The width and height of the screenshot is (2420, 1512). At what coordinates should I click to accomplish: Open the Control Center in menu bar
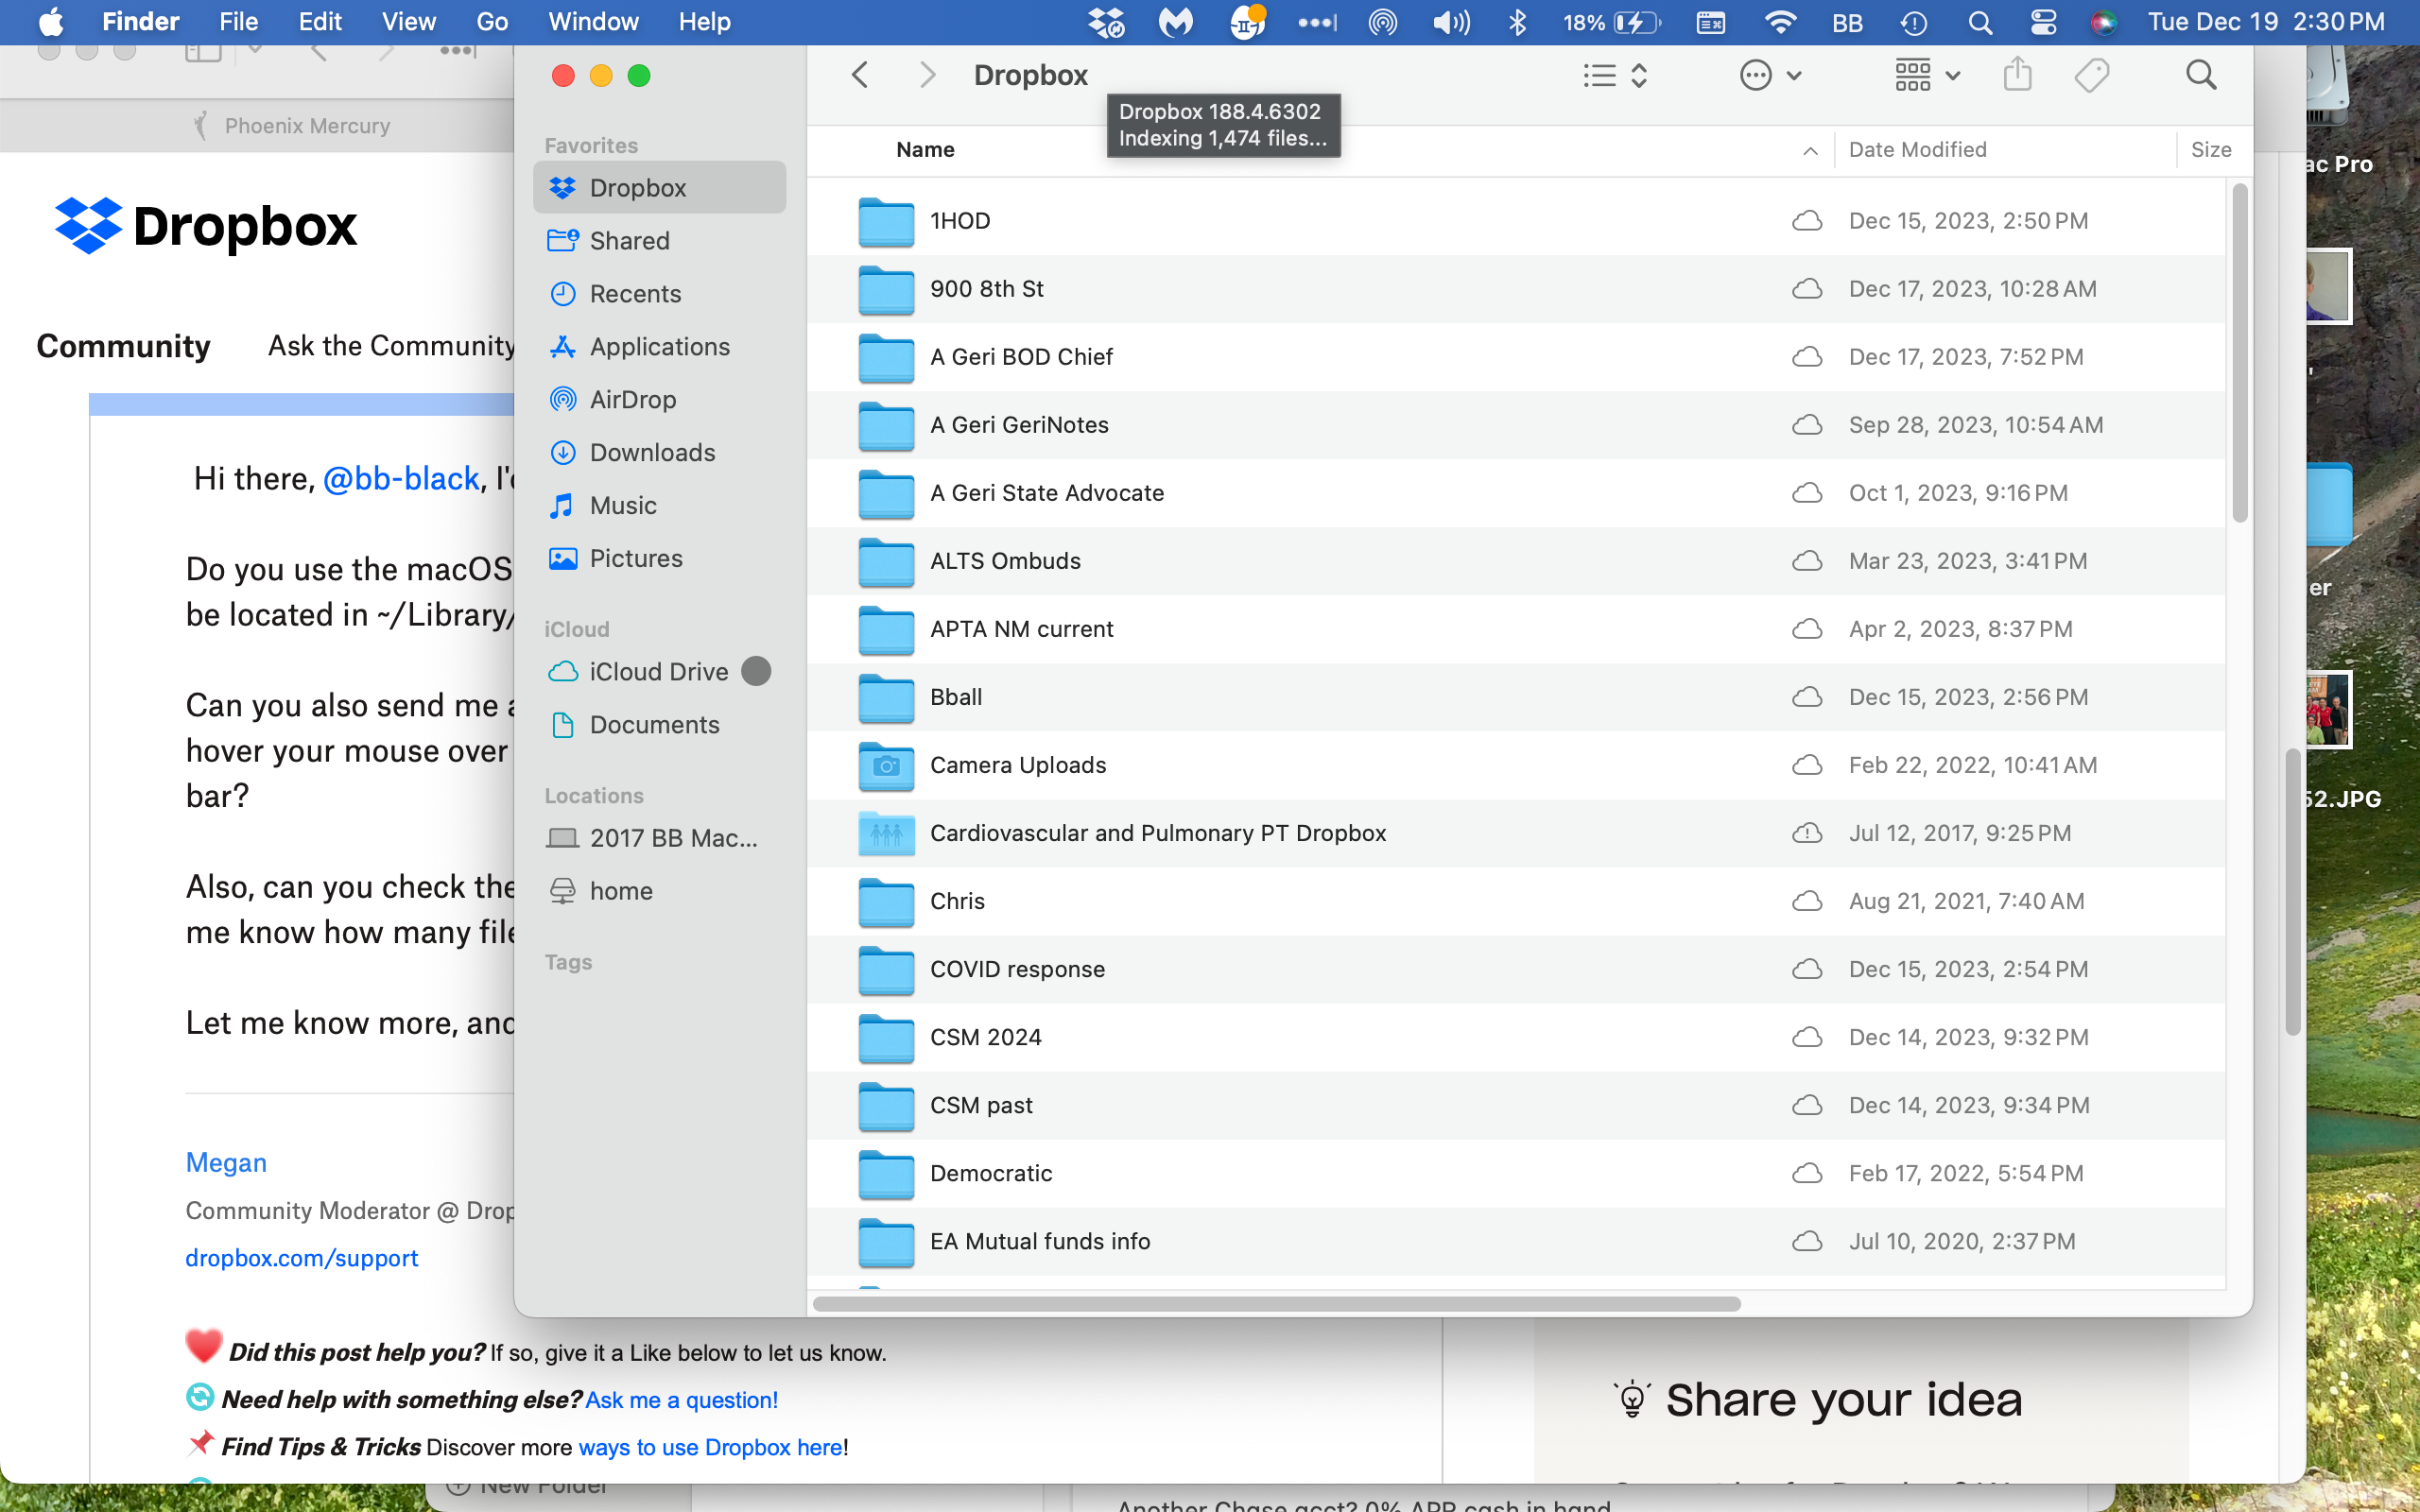pos(2043,22)
